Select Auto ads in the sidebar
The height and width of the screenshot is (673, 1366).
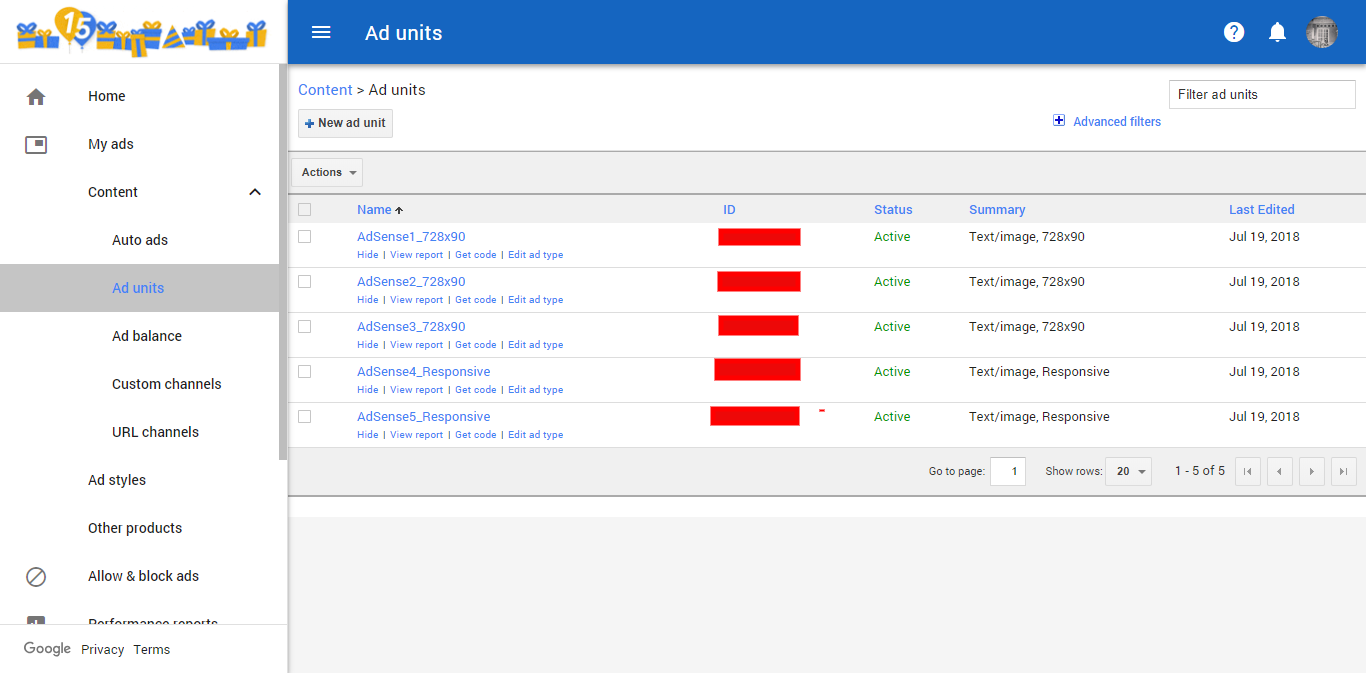point(140,240)
